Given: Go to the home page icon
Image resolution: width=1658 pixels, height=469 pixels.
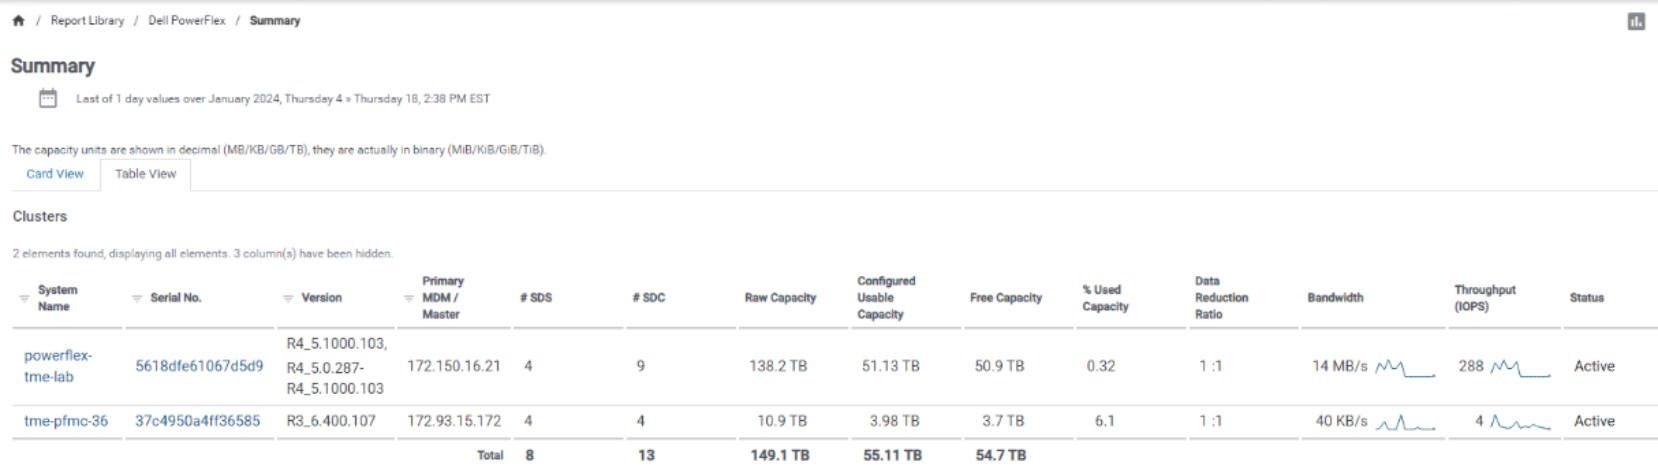Looking at the screenshot, I should point(18,20).
